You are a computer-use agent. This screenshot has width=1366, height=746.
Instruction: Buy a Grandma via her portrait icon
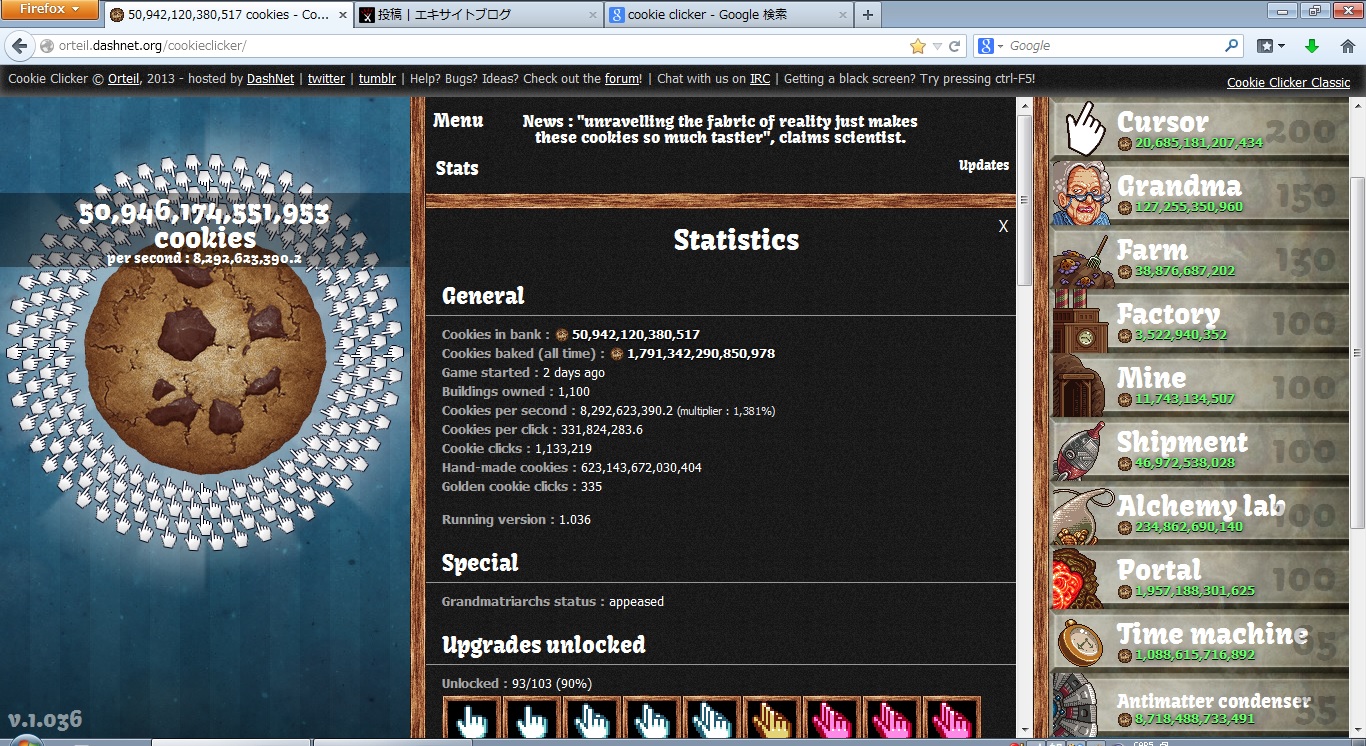click(1083, 193)
